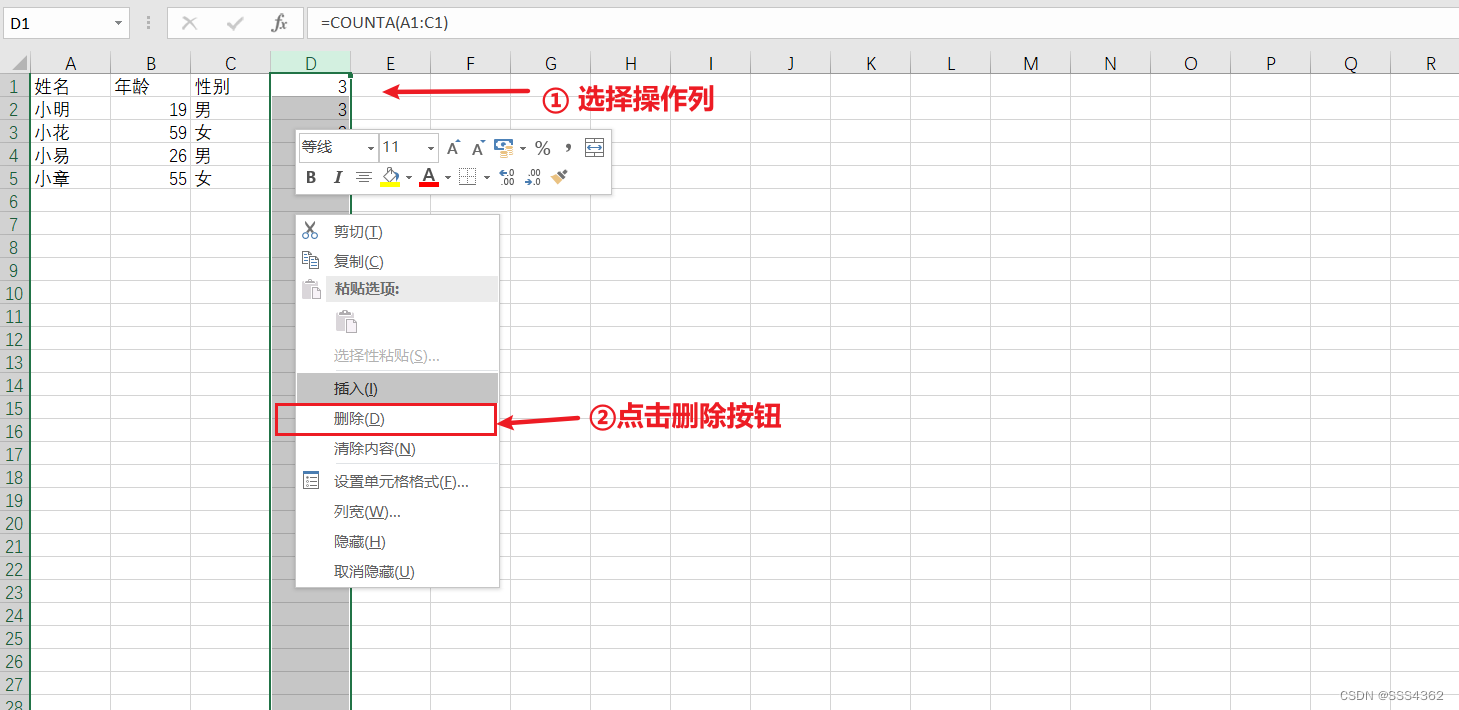Select column B header
Image resolution: width=1459 pixels, height=710 pixels.
(151, 63)
